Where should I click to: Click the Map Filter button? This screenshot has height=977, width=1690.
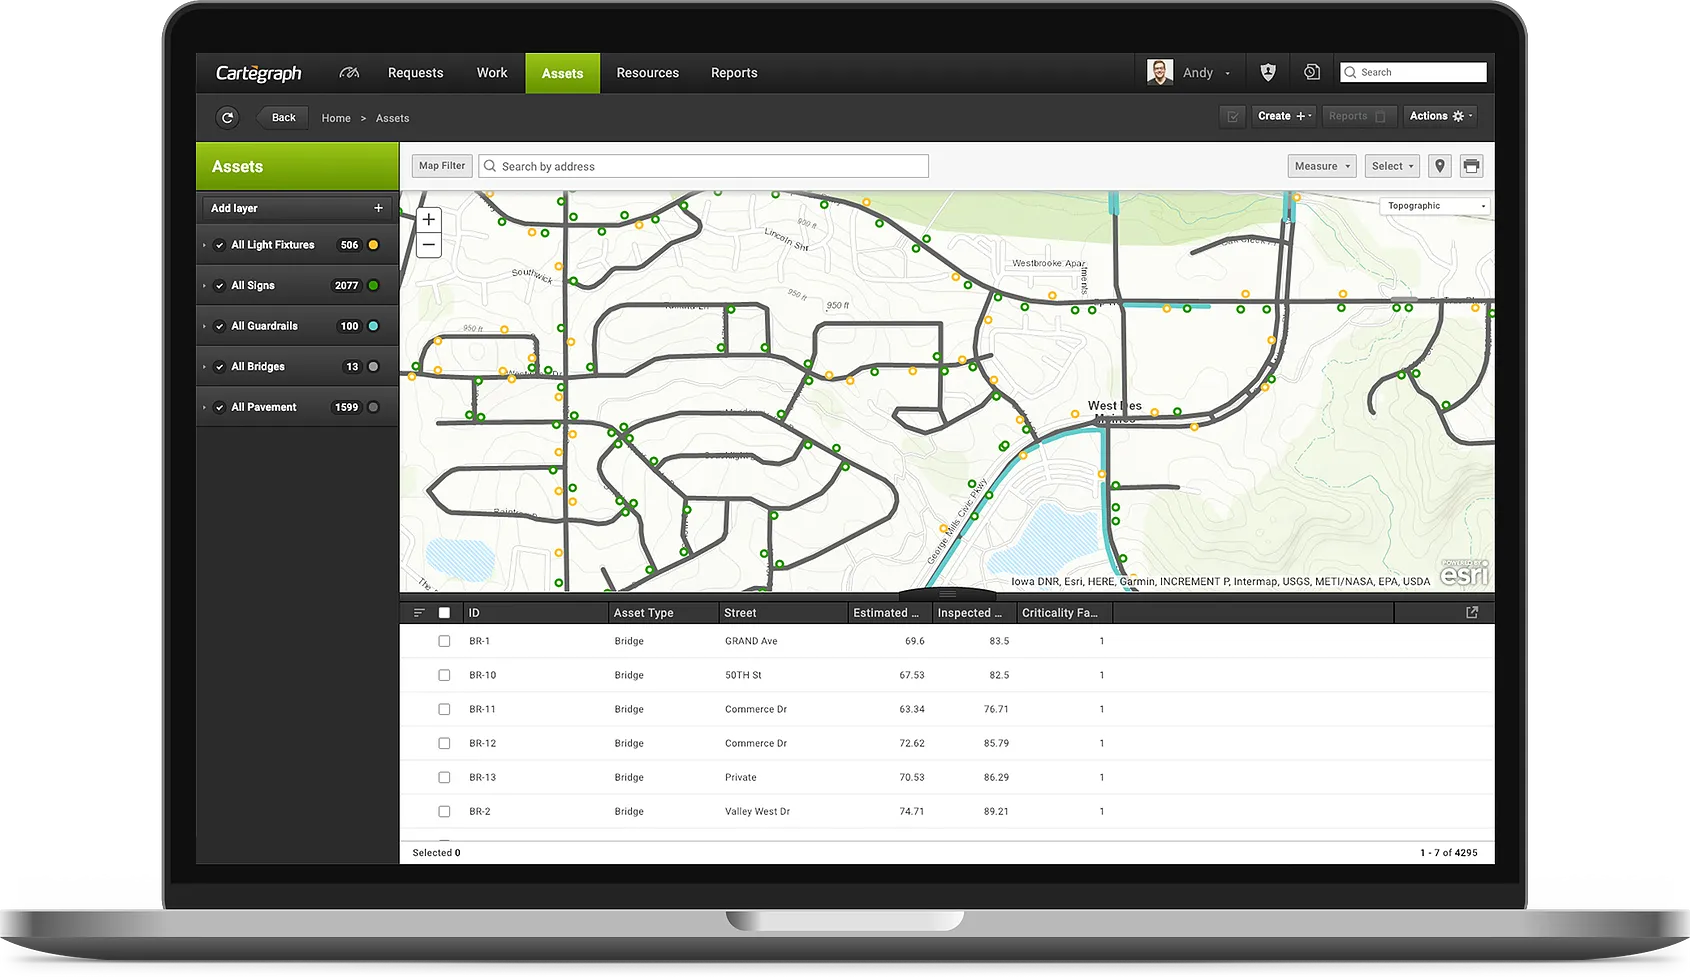442,166
